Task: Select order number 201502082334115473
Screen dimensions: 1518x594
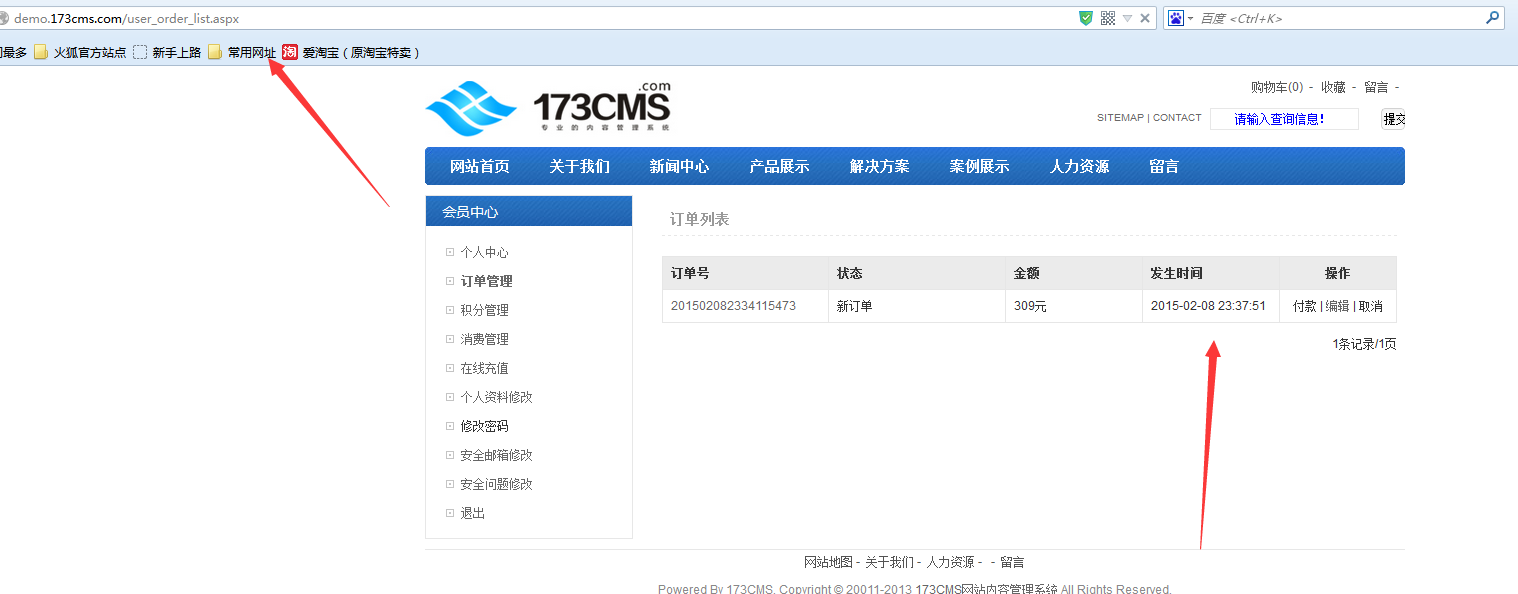Action: [x=733, y=306]
